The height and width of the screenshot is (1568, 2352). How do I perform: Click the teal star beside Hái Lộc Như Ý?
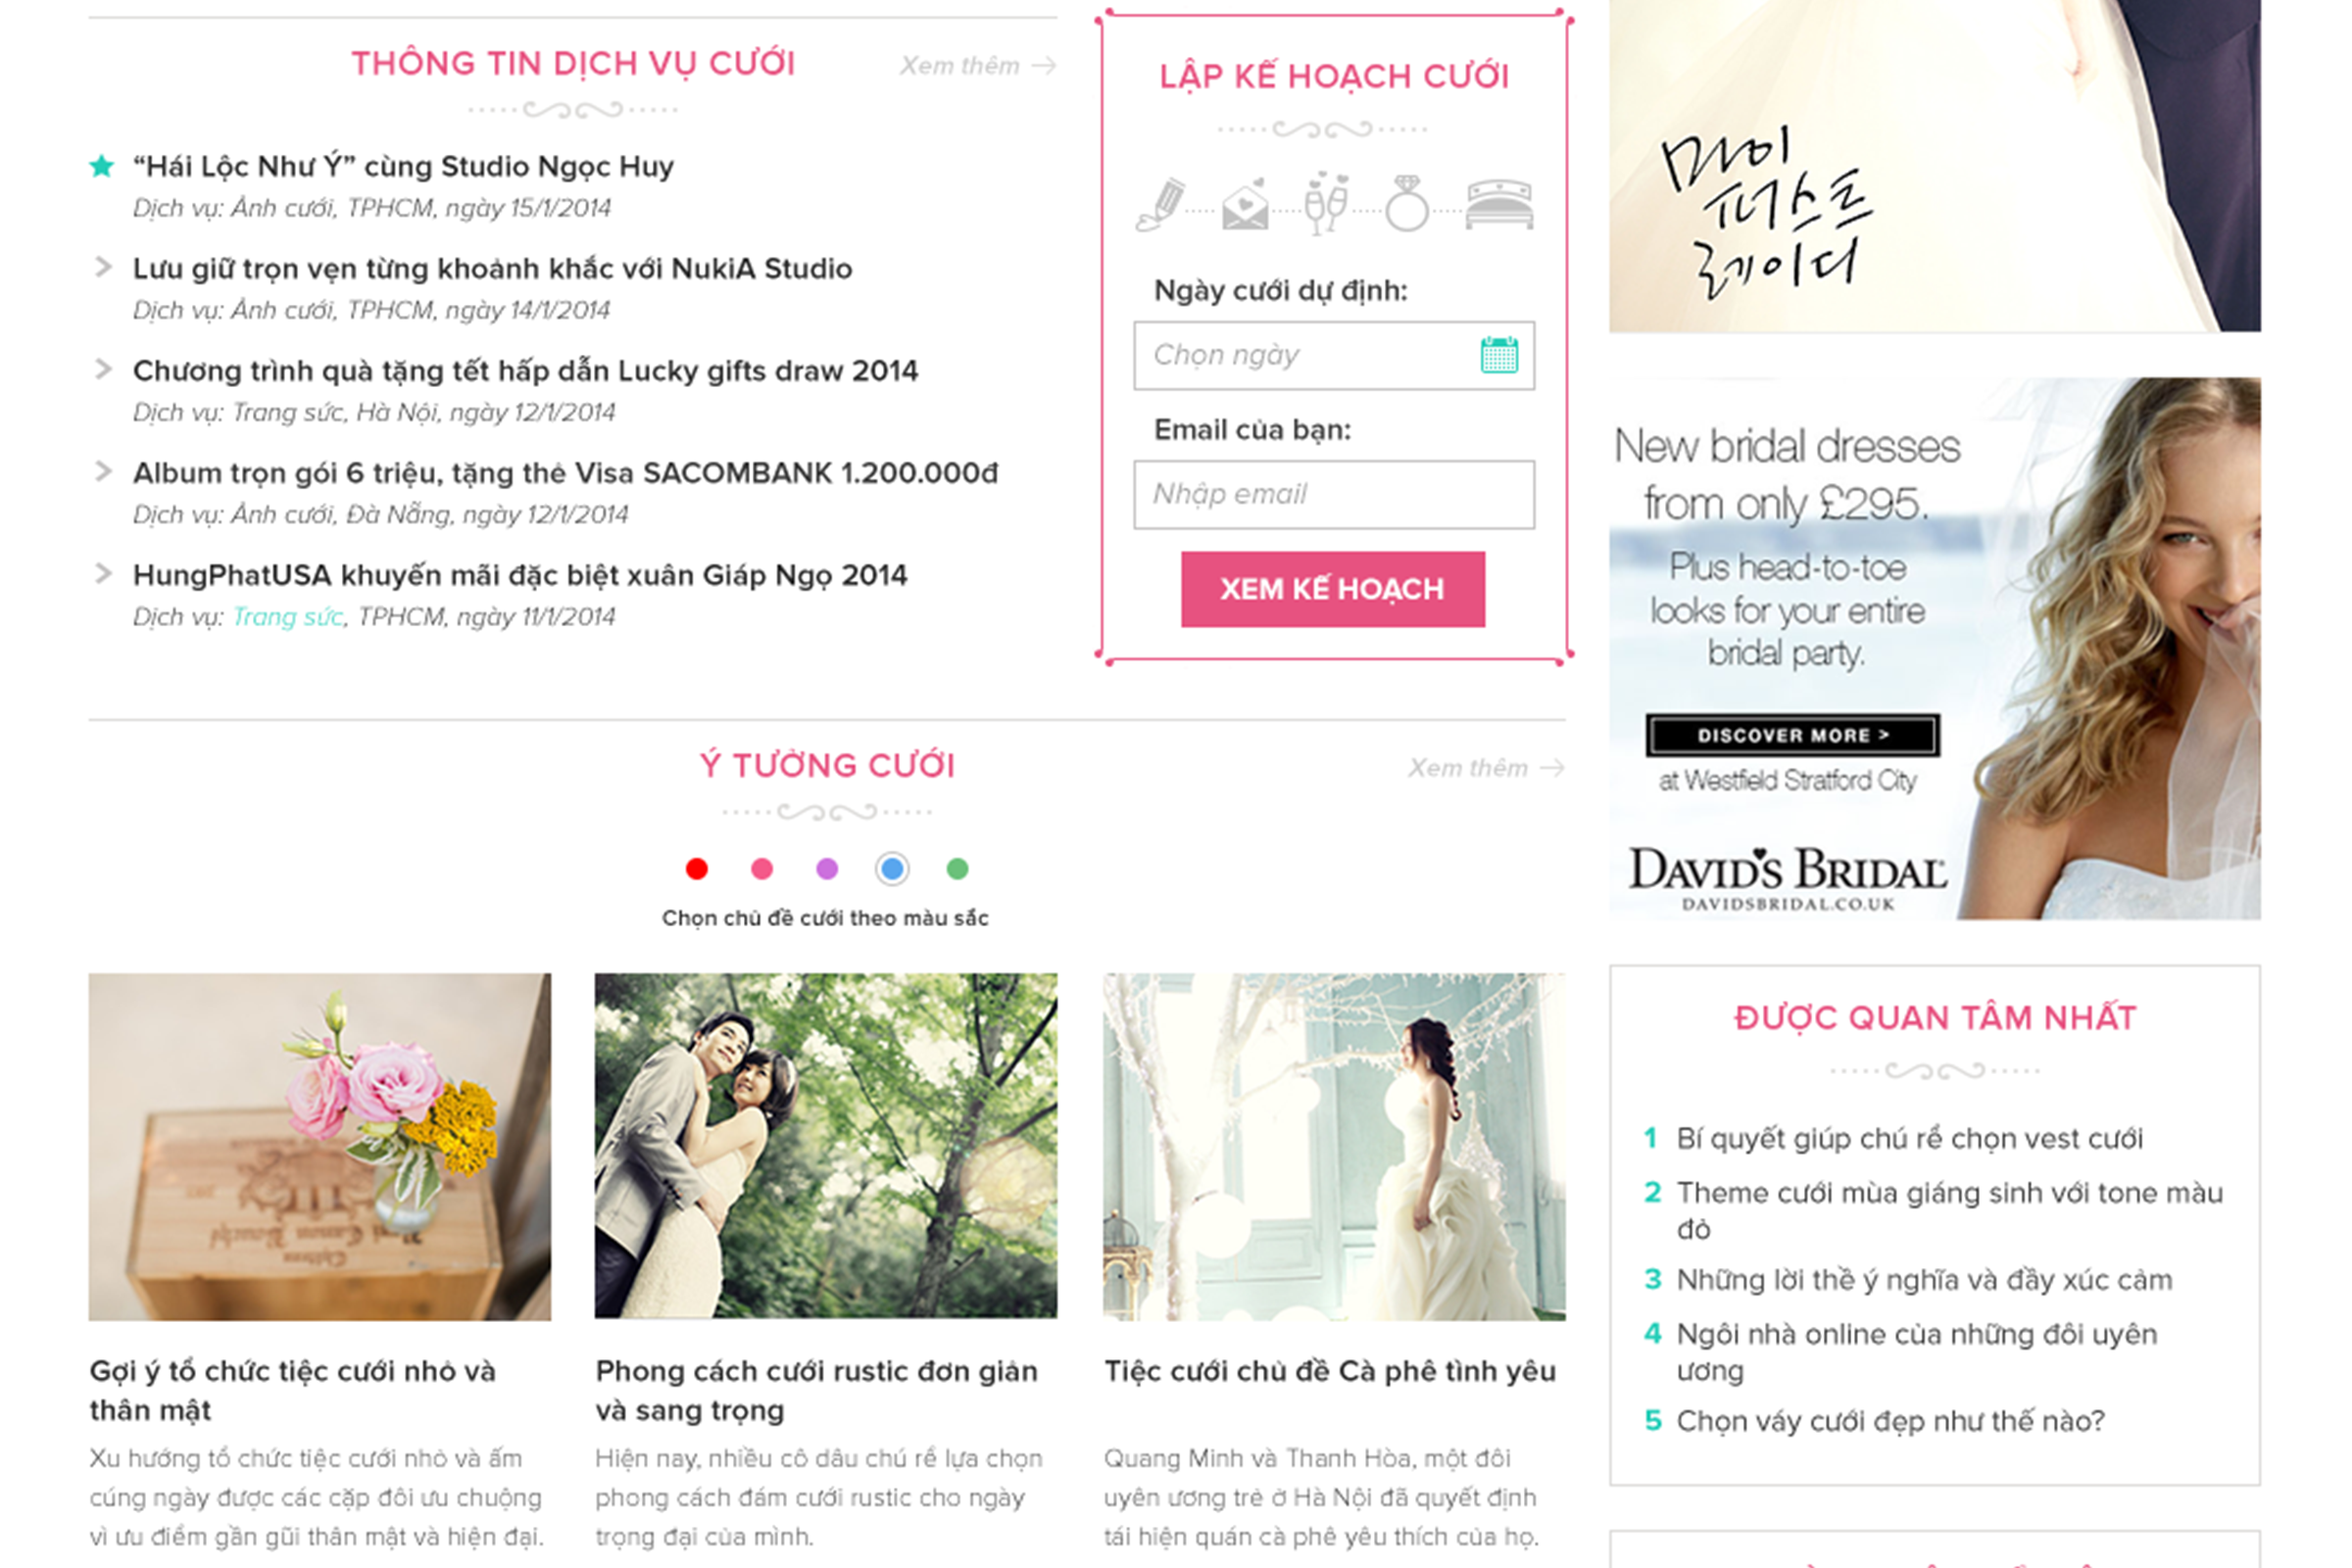(x=101, y=166)
